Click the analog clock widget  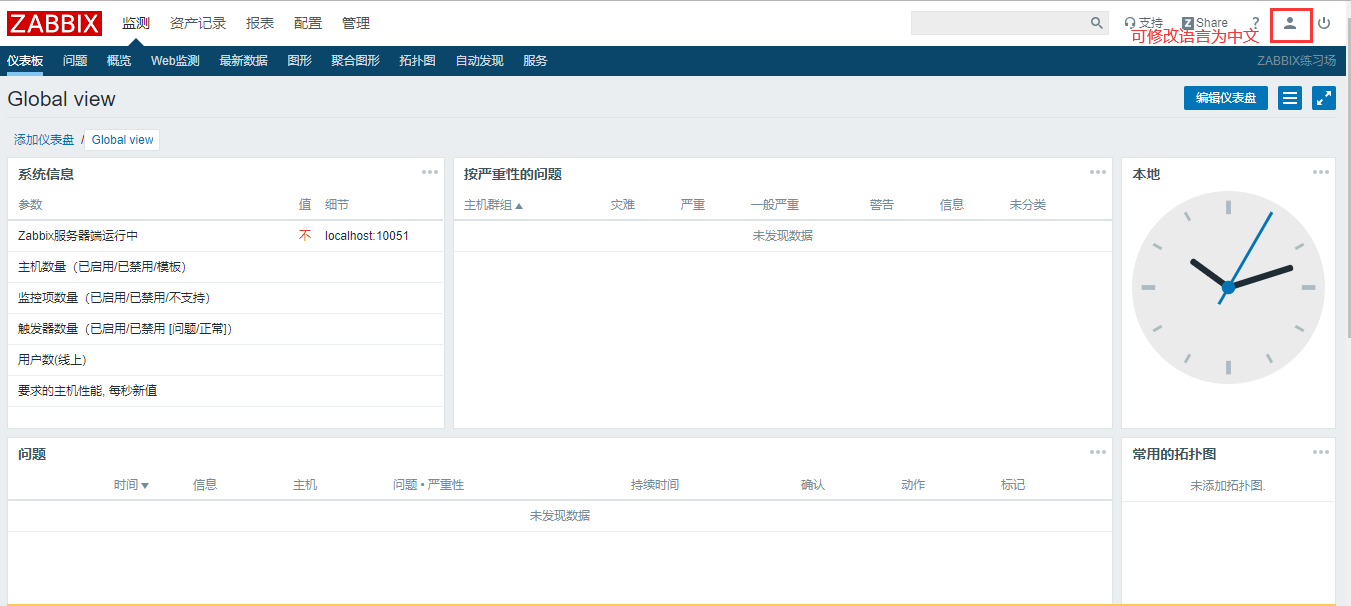(x=1228, y=287)
